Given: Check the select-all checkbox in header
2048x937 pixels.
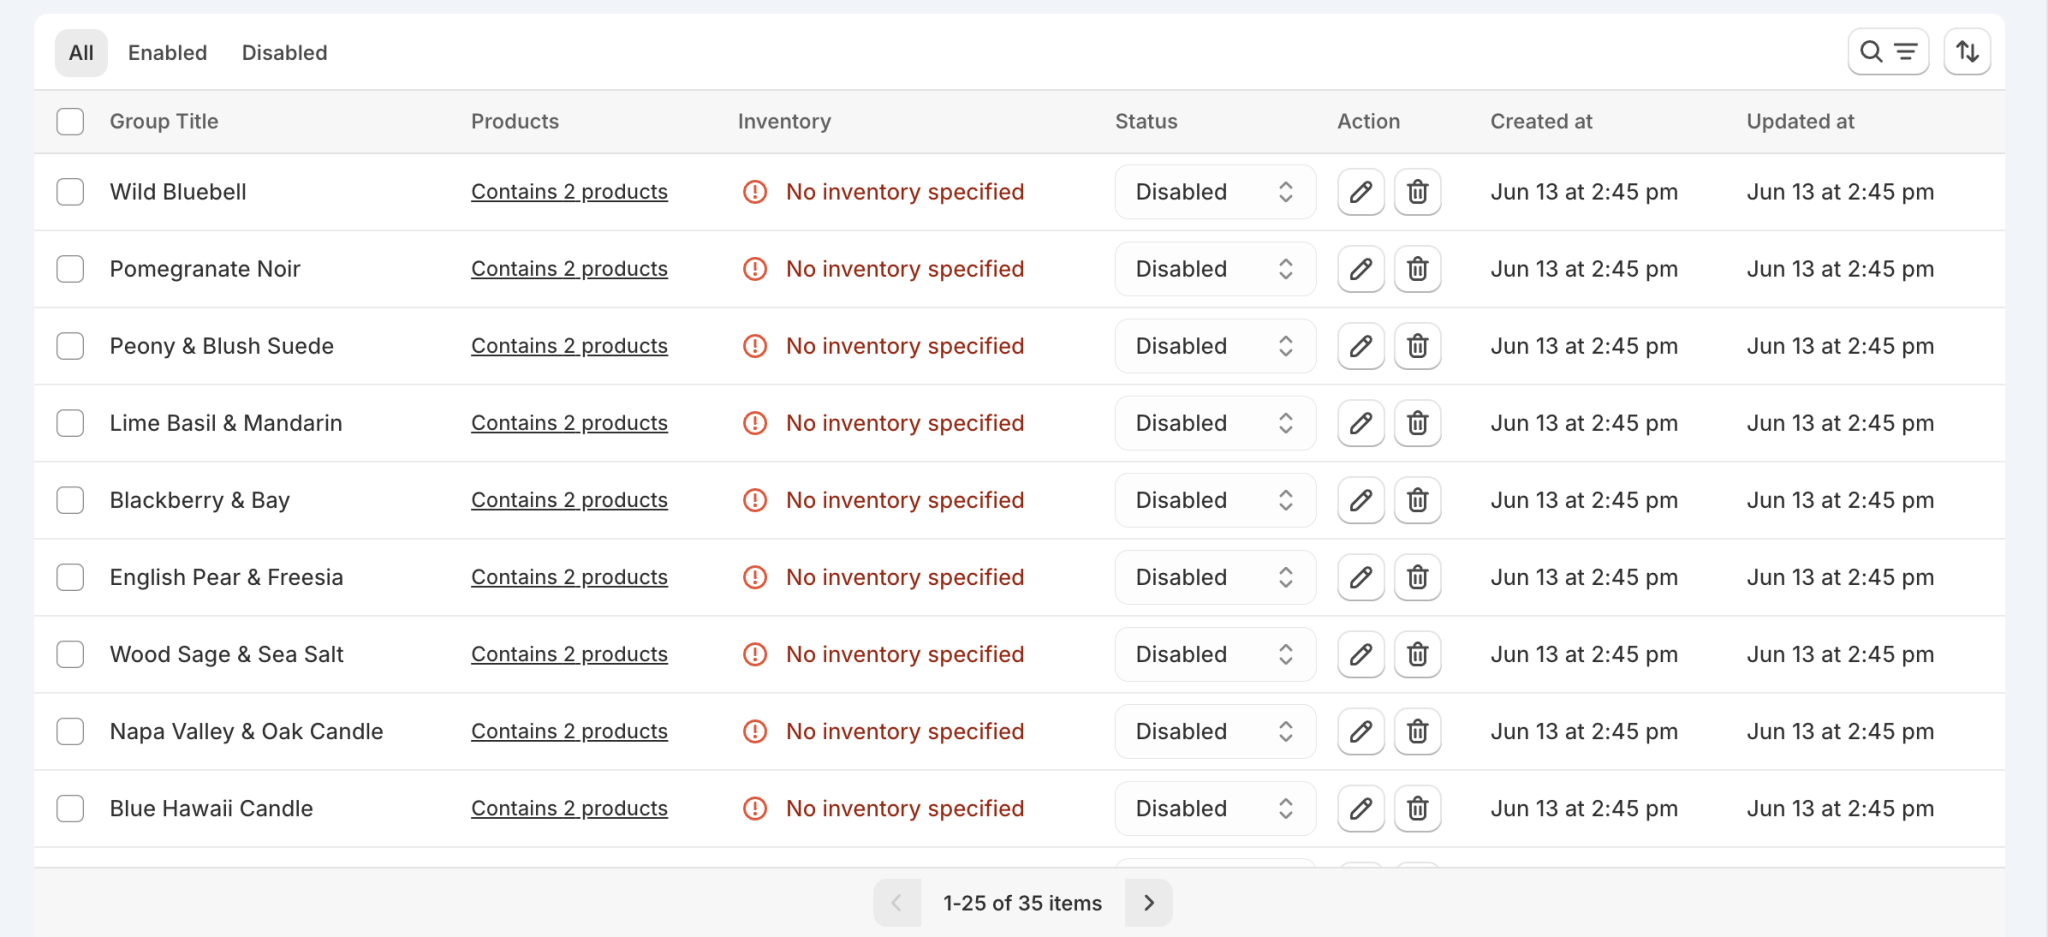Looking at the screenshot, I should point(70,121).
